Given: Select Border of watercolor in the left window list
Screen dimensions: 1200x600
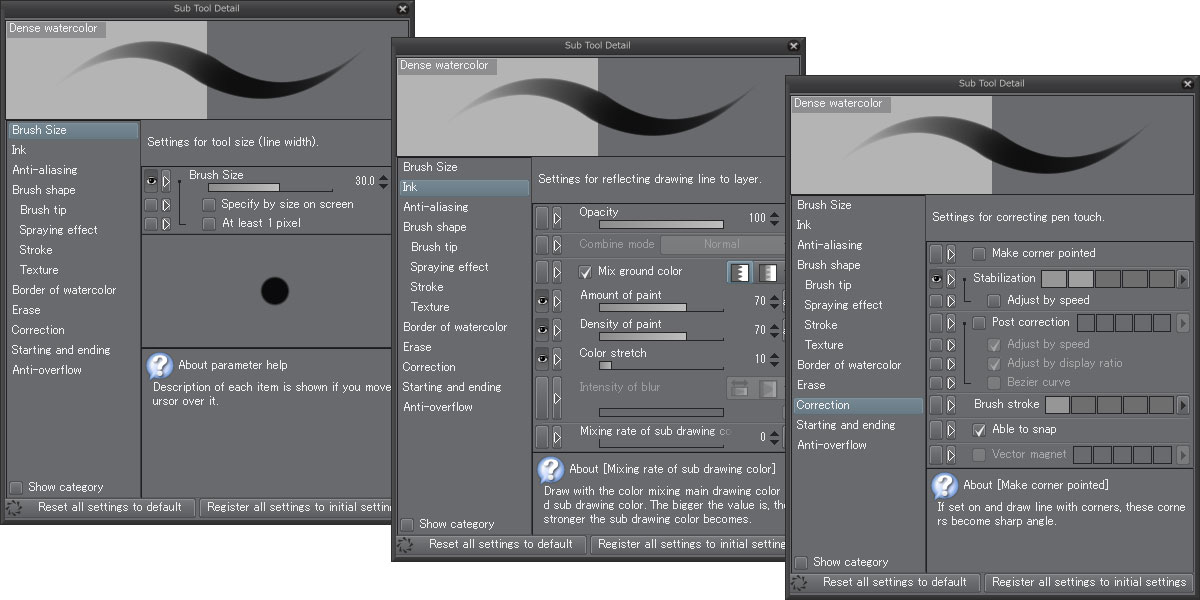Looking at the screenshot, I should point(64,290).
